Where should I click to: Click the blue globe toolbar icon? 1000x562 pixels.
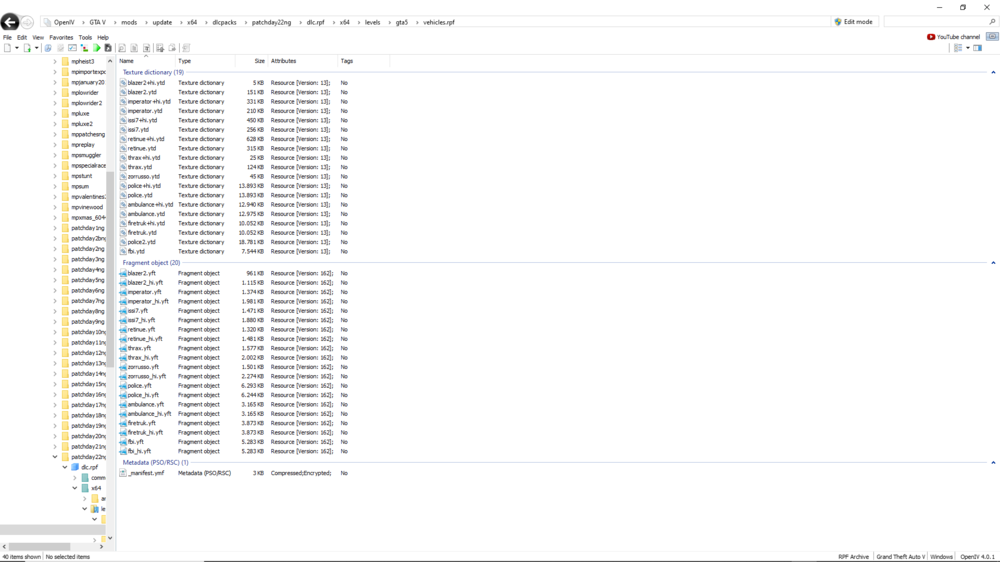coord(48,48)
